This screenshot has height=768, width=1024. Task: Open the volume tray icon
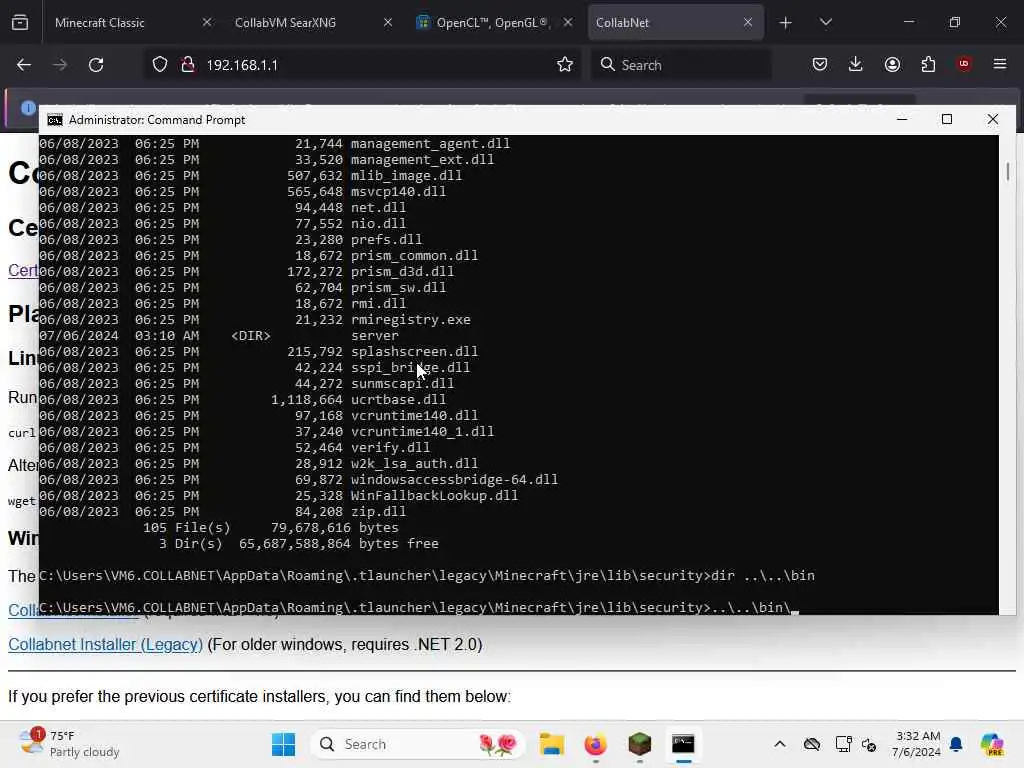click(x=869, y=744)
